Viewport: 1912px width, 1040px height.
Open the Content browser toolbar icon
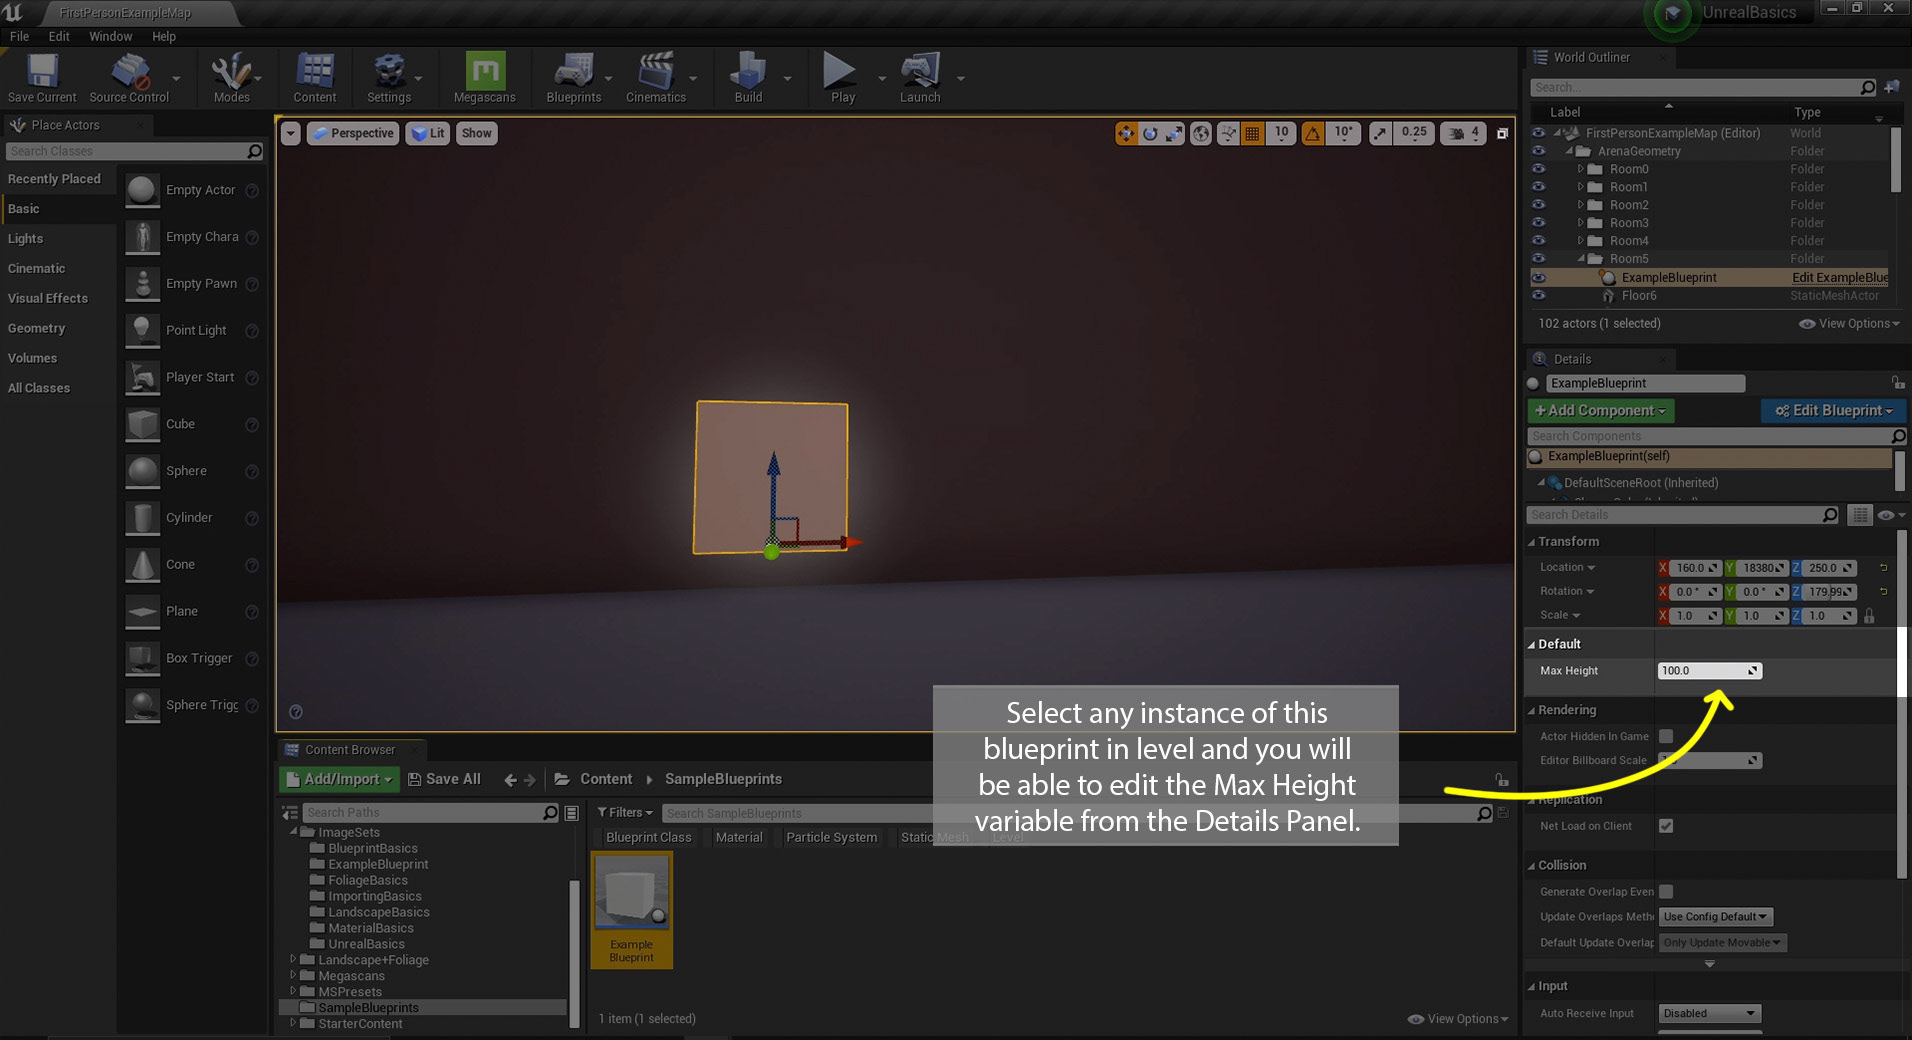point(315,77)
